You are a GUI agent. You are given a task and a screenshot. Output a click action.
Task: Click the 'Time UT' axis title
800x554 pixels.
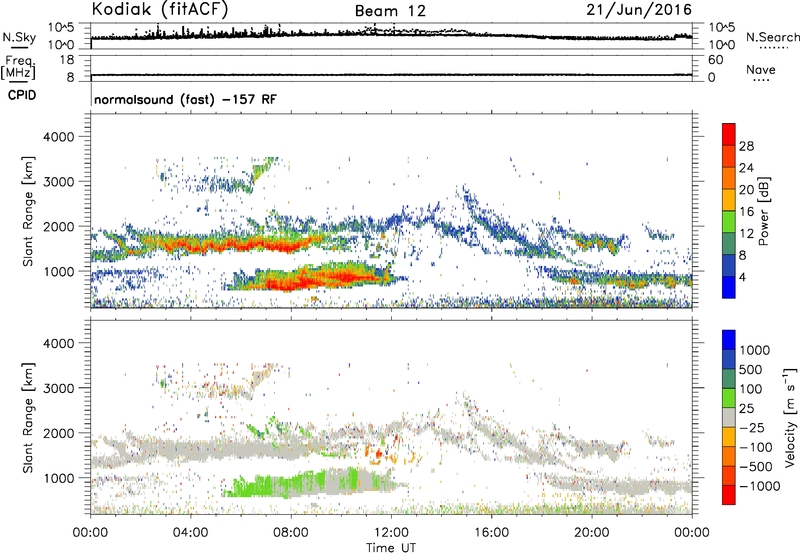[391, 548]
